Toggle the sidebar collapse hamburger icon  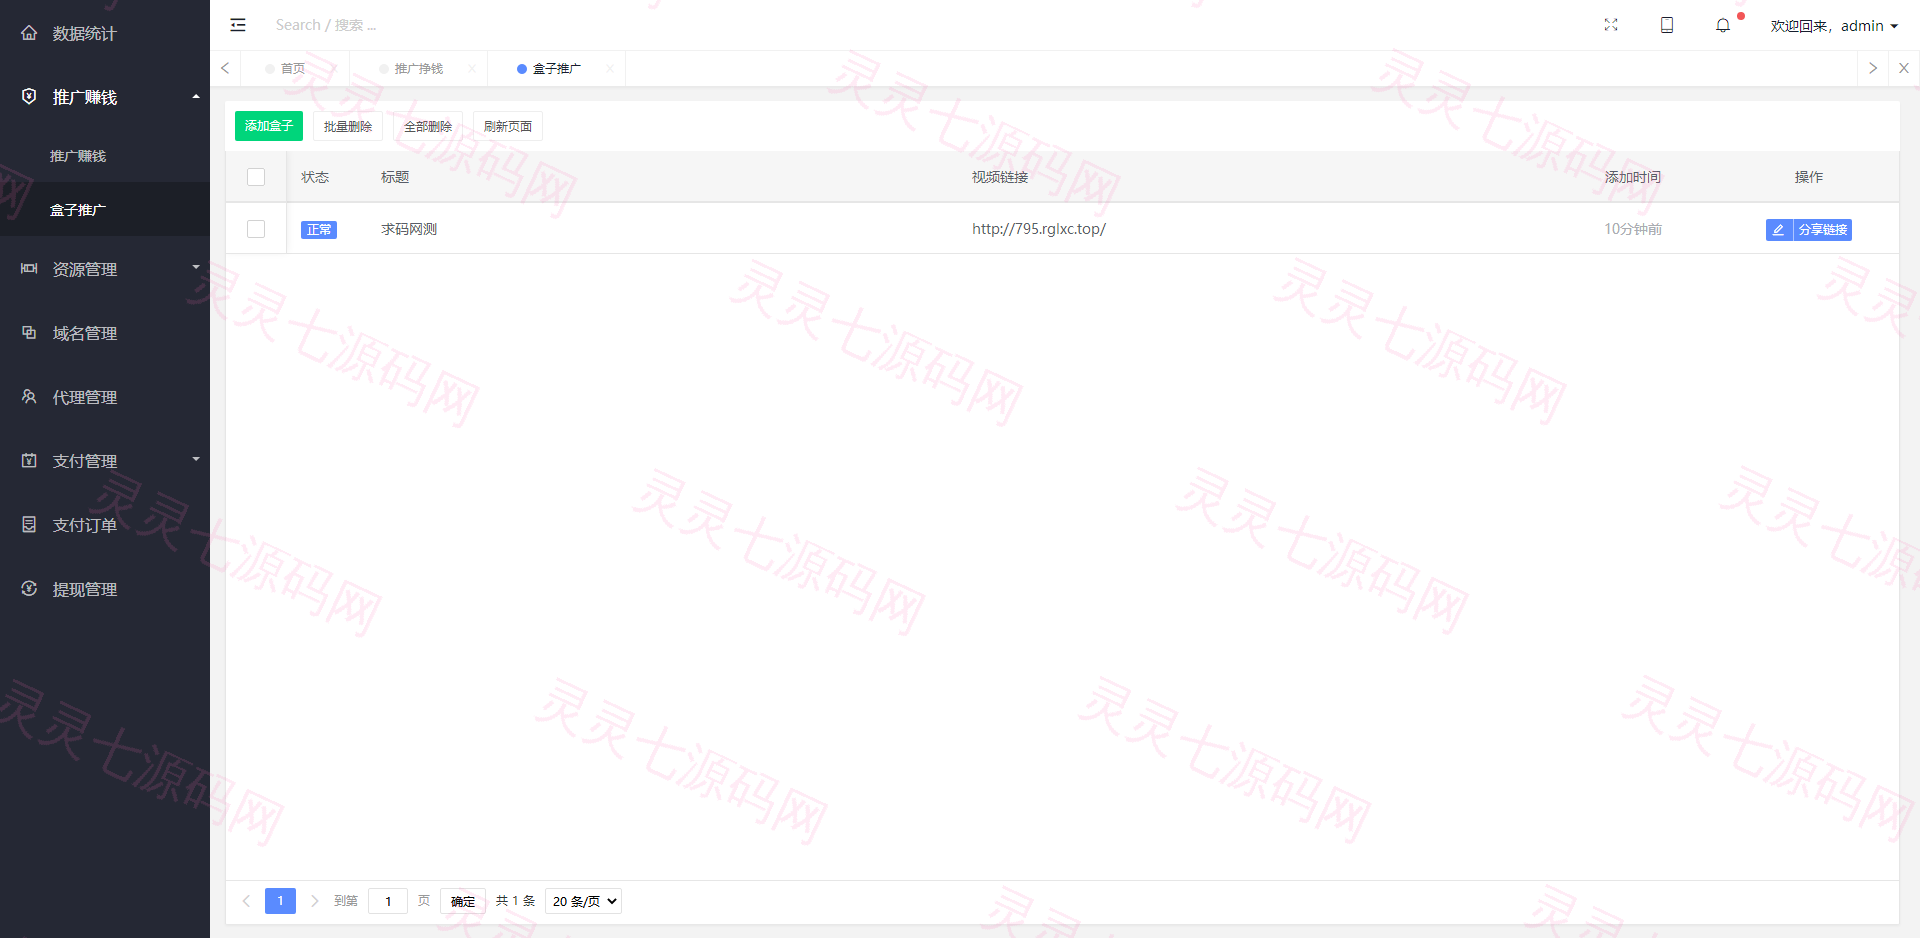[x=238, y=25]
